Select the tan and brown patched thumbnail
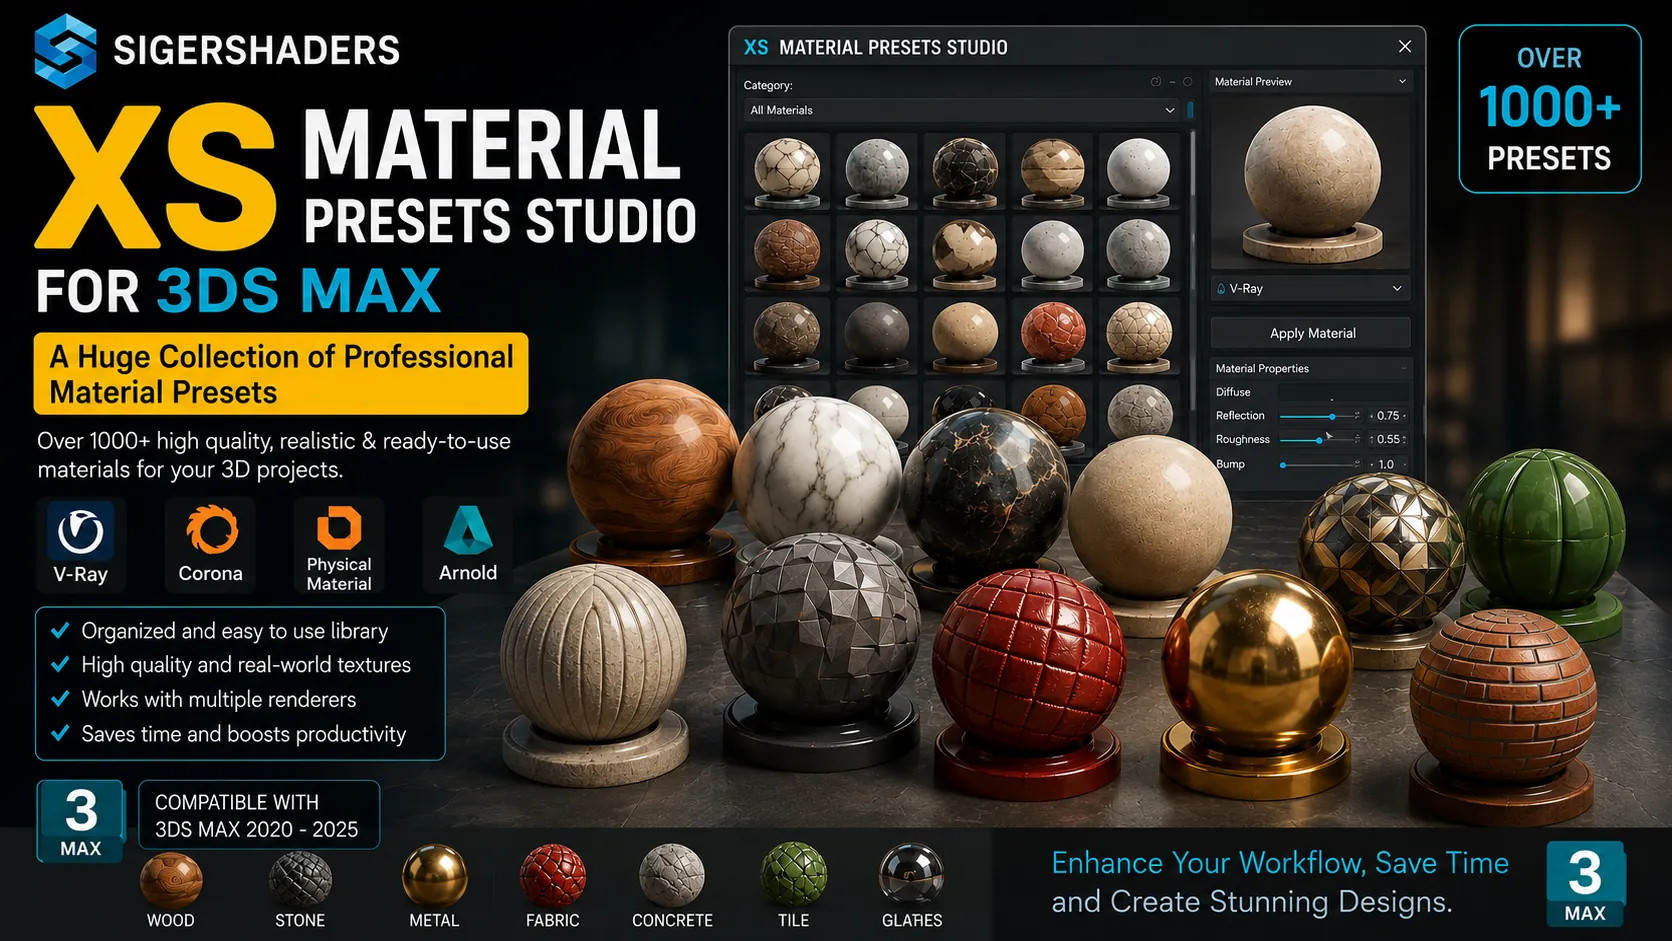This screenshot has height=941, width=1672. point(964,254)
